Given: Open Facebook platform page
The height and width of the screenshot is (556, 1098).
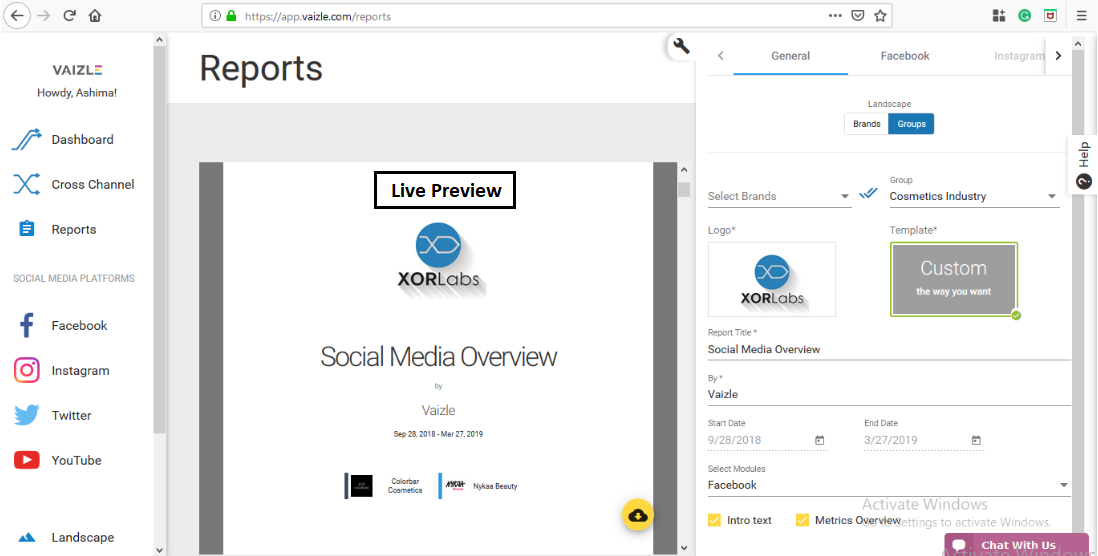Looking at the screenshot, I should (62, 326).
